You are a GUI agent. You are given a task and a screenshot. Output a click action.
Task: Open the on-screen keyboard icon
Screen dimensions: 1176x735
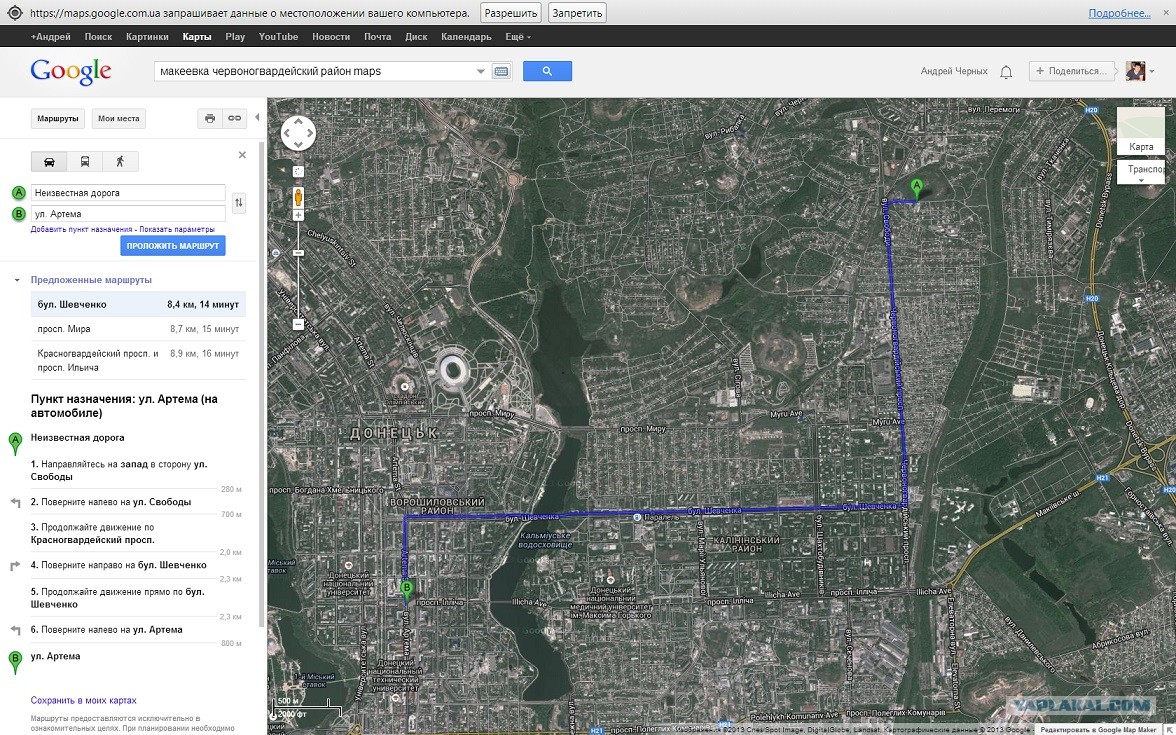pyautogui.click(x=501, y=71)
